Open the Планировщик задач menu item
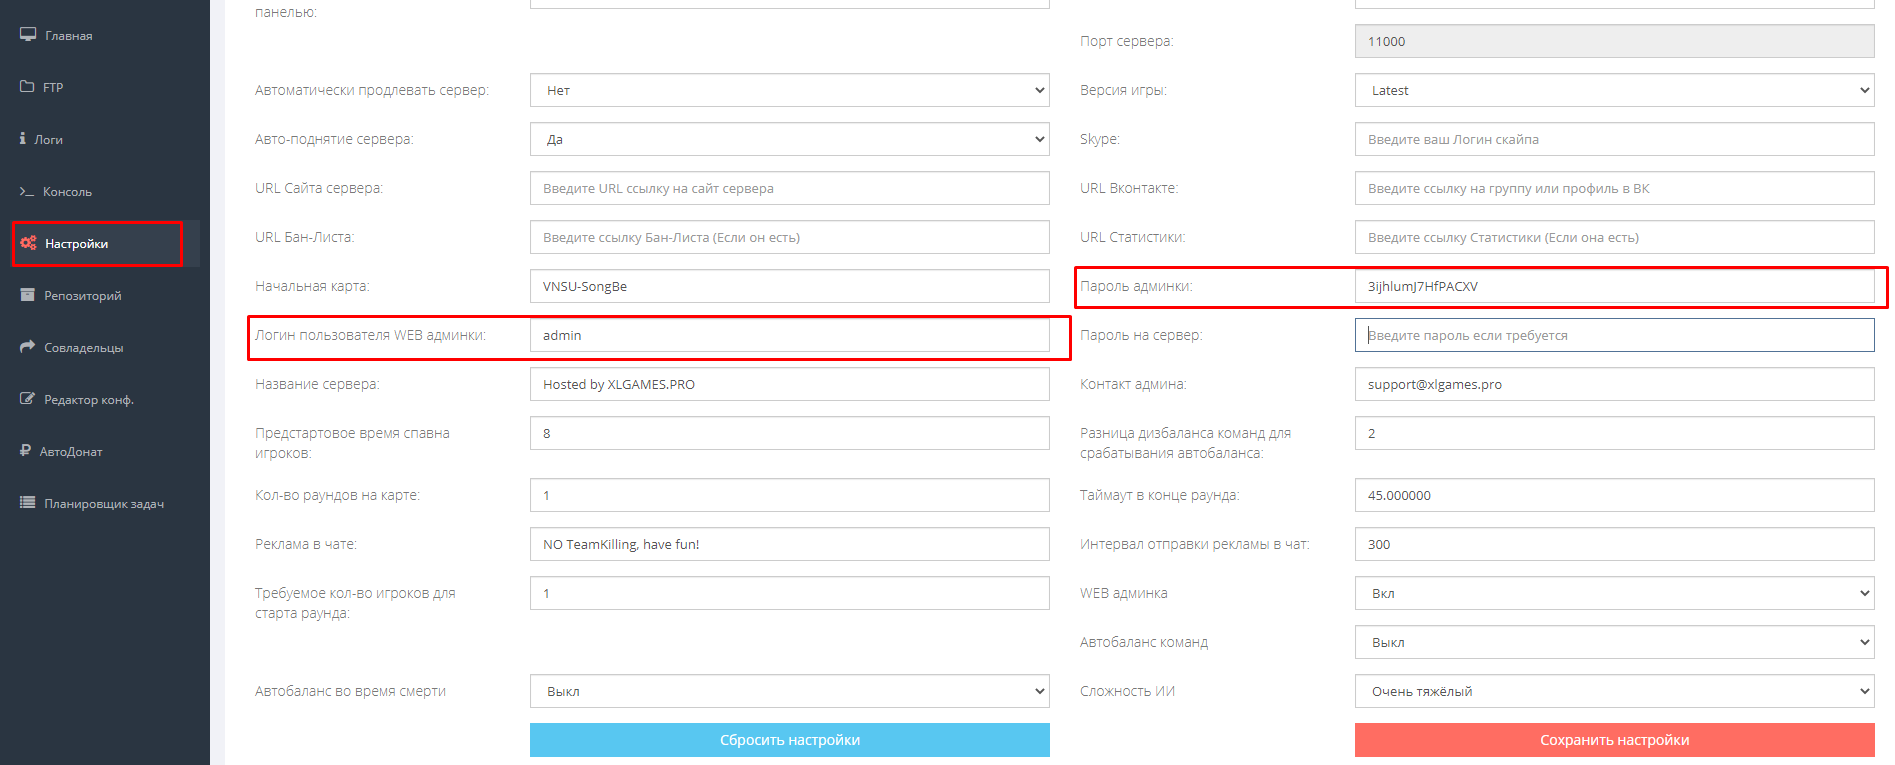 pos(103,503)
